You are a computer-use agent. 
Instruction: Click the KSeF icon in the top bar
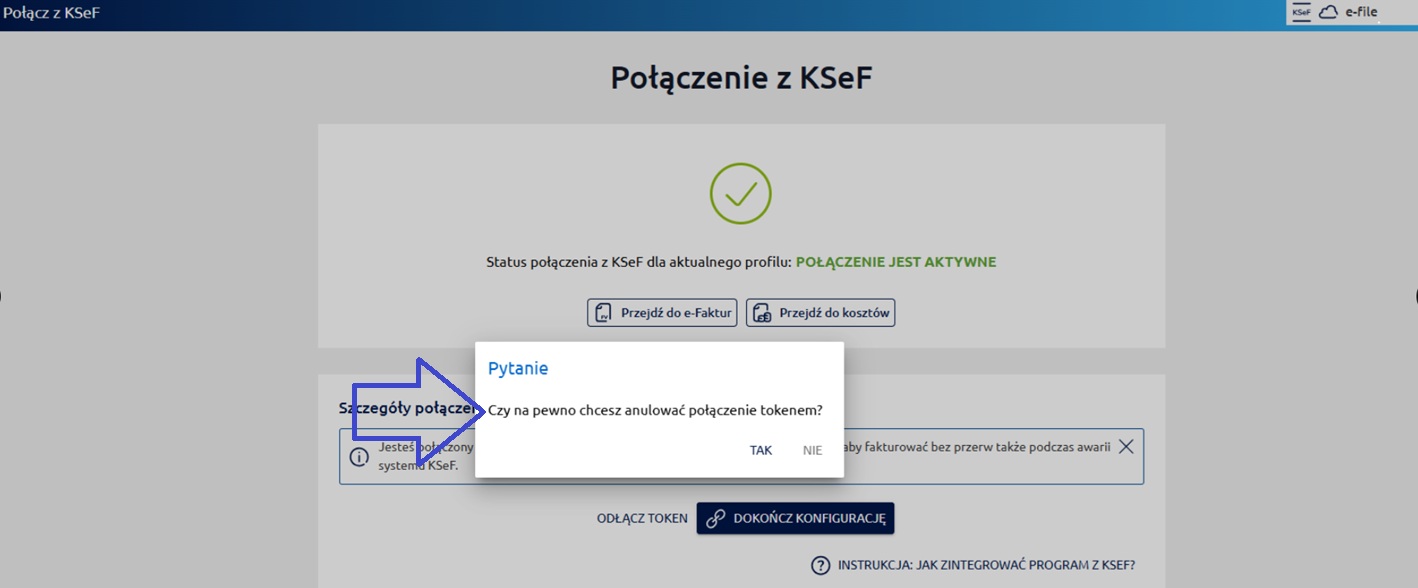1301,12
